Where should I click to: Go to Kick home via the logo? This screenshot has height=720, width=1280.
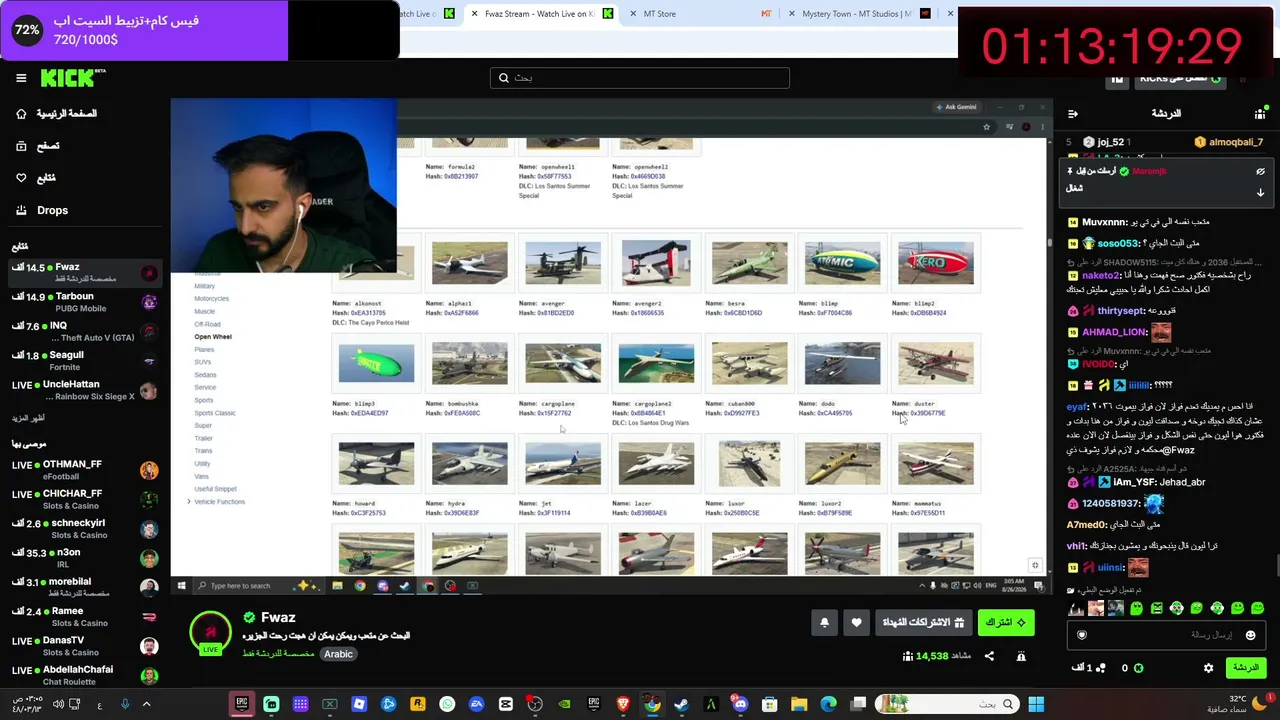pyautogui.click(x=73, y=78)
